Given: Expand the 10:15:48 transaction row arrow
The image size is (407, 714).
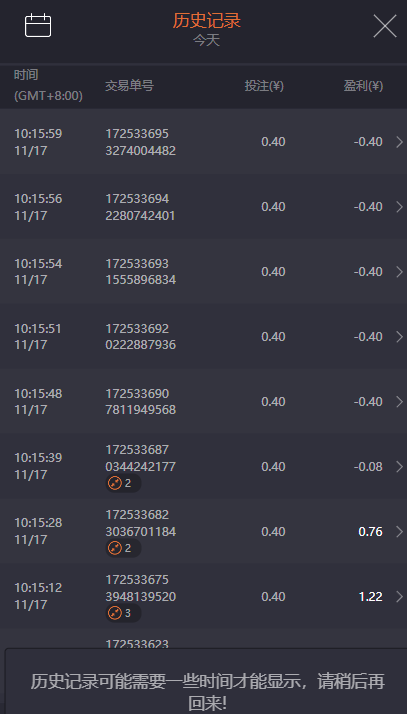Looking at the screenshot, I should [400, 402].
